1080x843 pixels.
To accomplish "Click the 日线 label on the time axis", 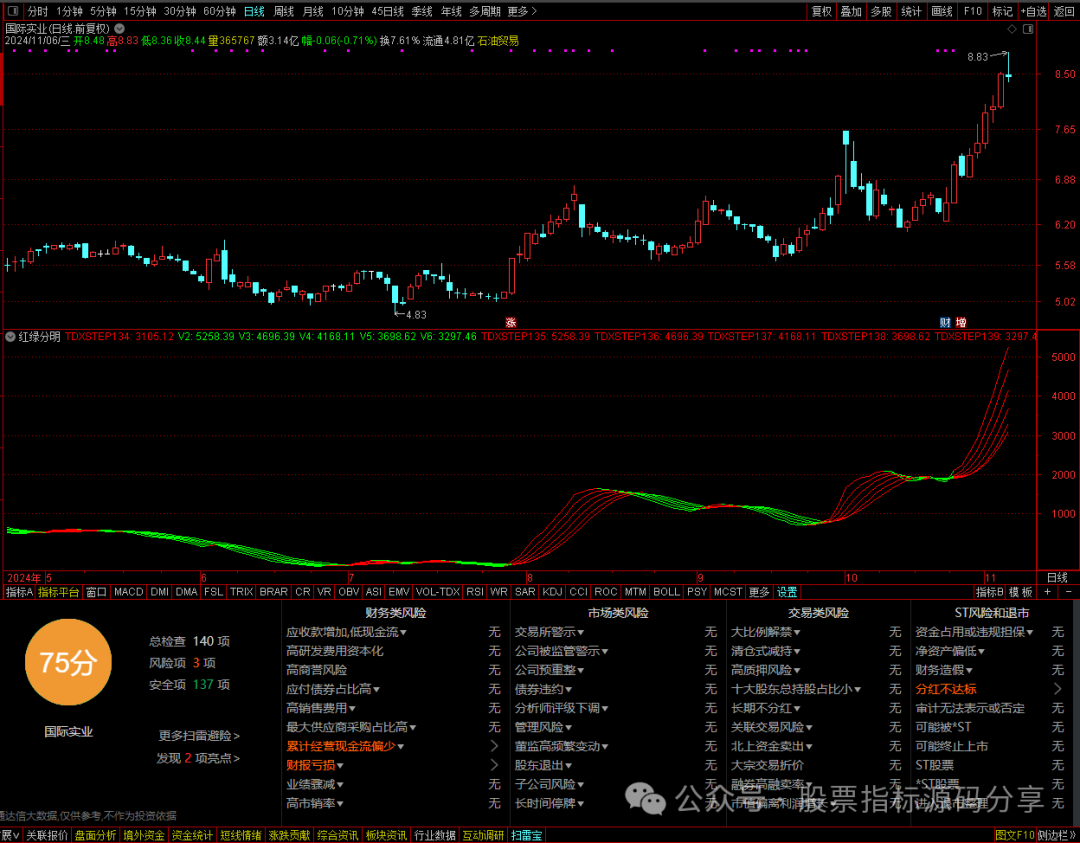I will [x=1057, y=578].
